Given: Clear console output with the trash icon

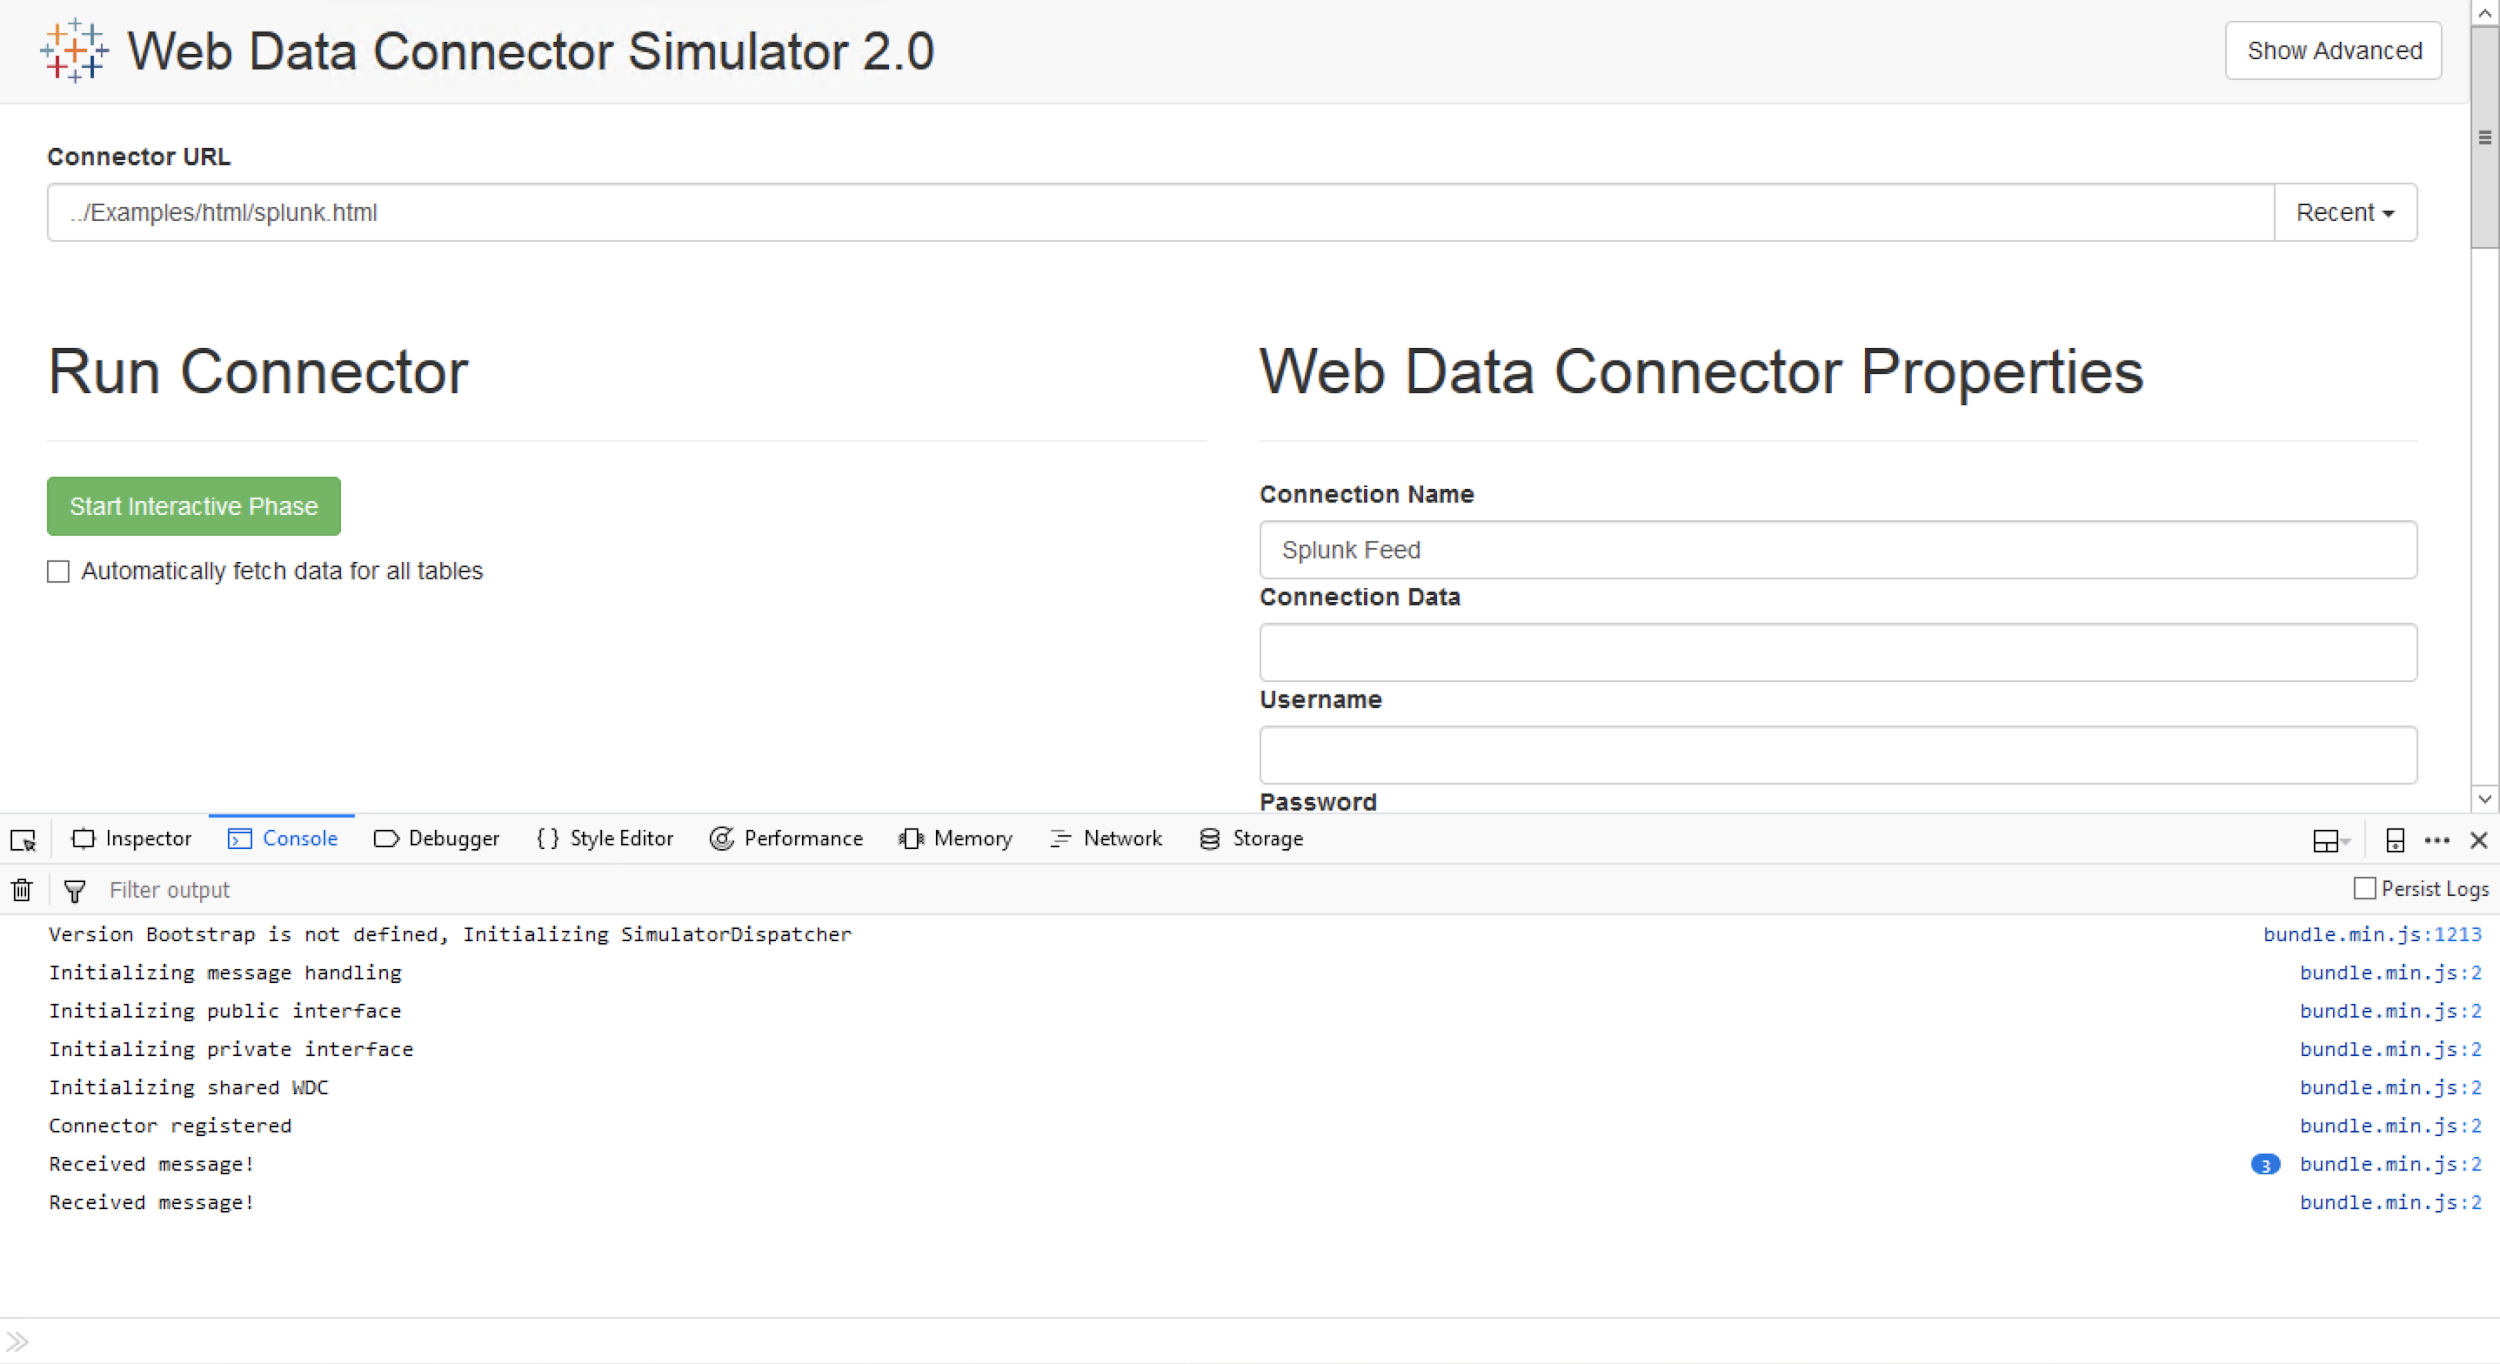Looking at the screenshot, I should (22, 889).
